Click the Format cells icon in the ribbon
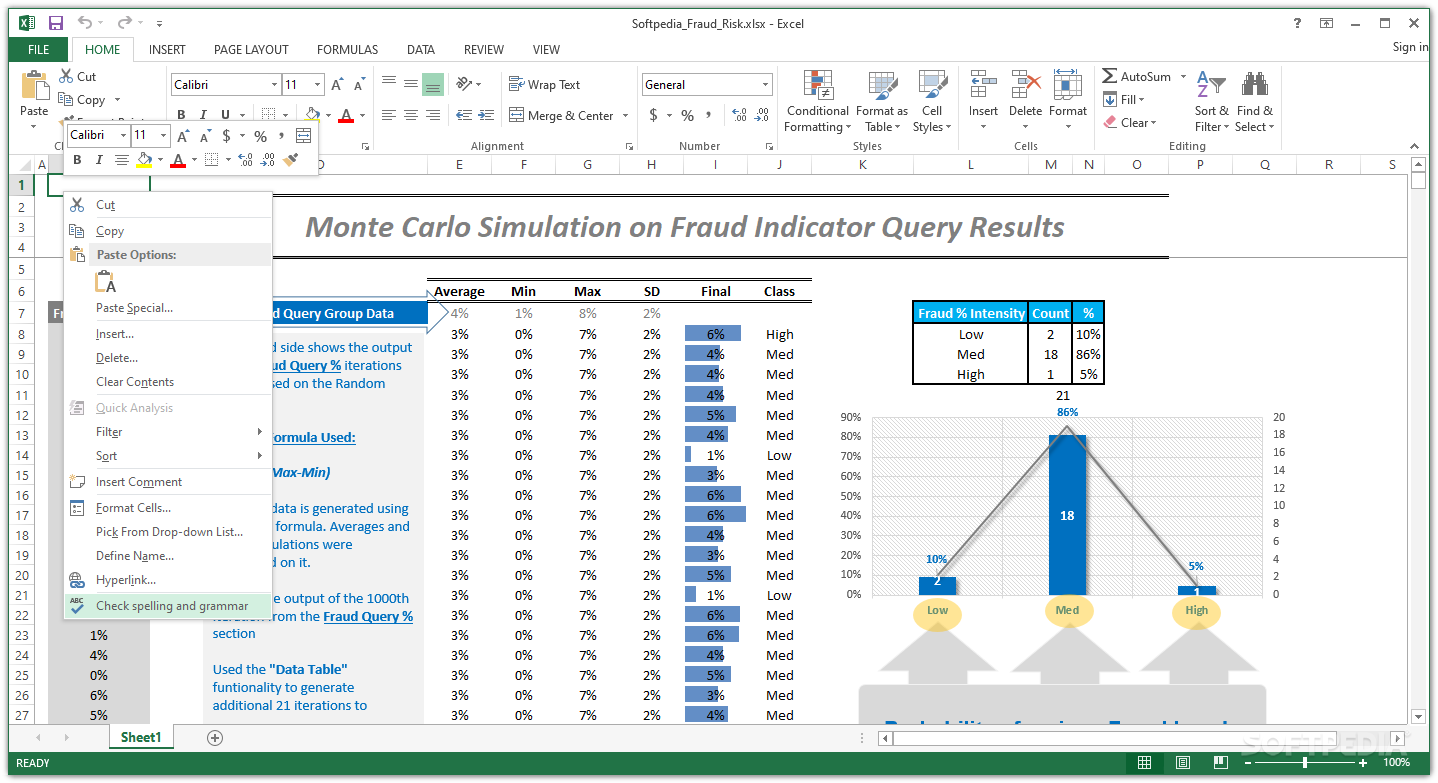1438x783 pixels. [x=1067, y=84]
